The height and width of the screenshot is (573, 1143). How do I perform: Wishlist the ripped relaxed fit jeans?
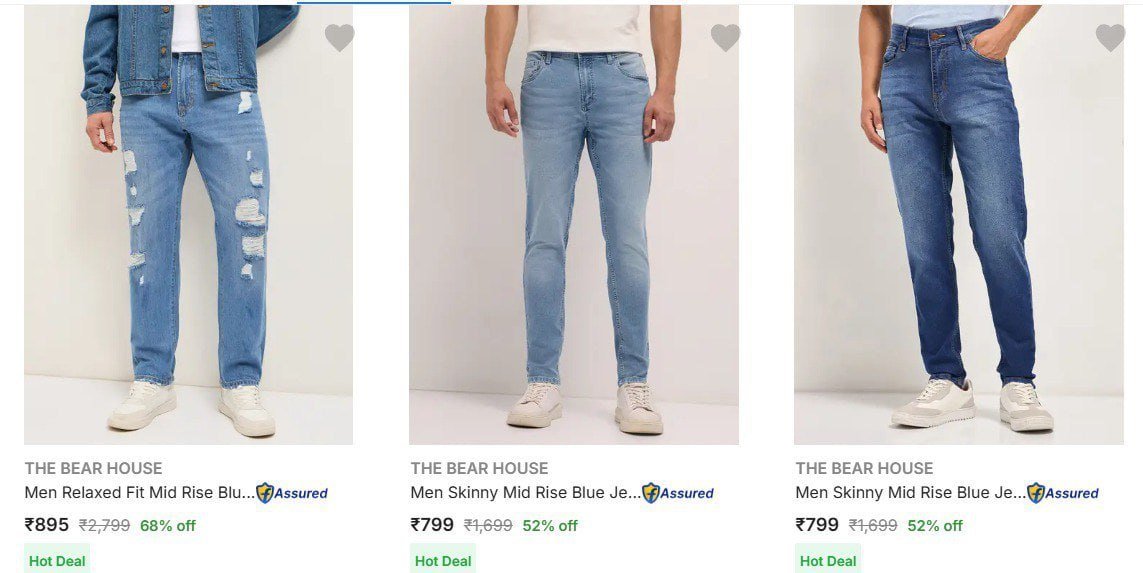click(339, 38)
